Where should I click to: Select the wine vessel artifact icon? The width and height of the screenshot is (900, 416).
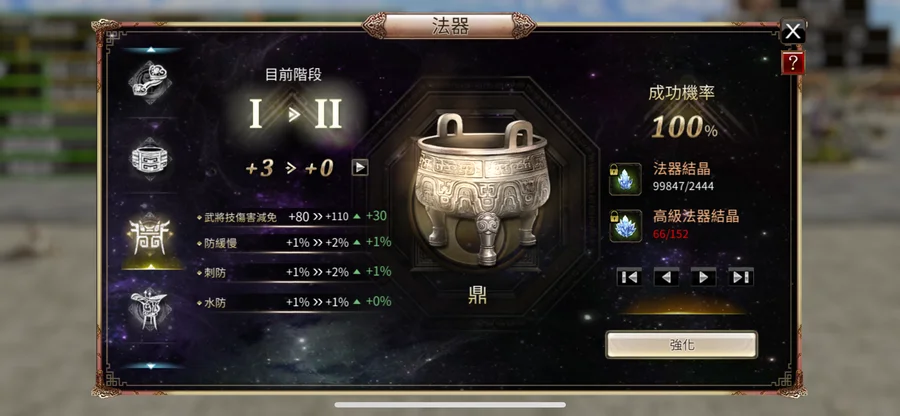click(x=150, y=309)
